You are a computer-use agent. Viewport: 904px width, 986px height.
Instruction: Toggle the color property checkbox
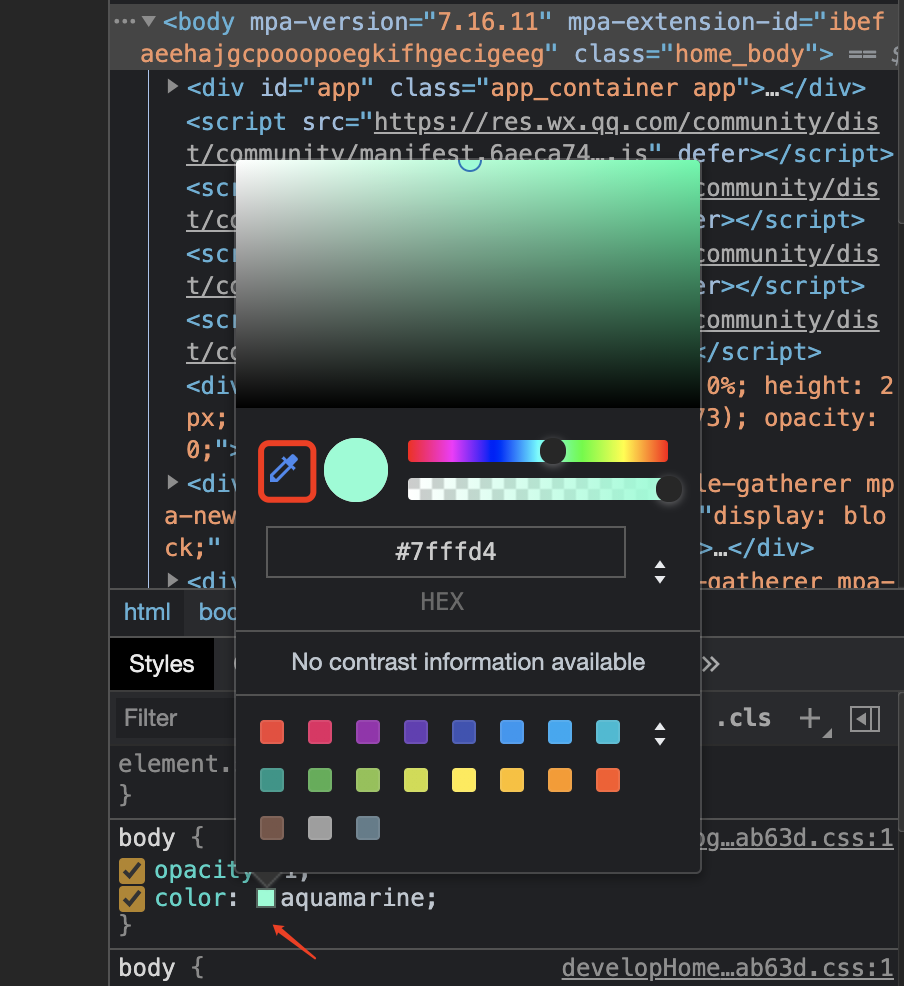tap(131, 899)
